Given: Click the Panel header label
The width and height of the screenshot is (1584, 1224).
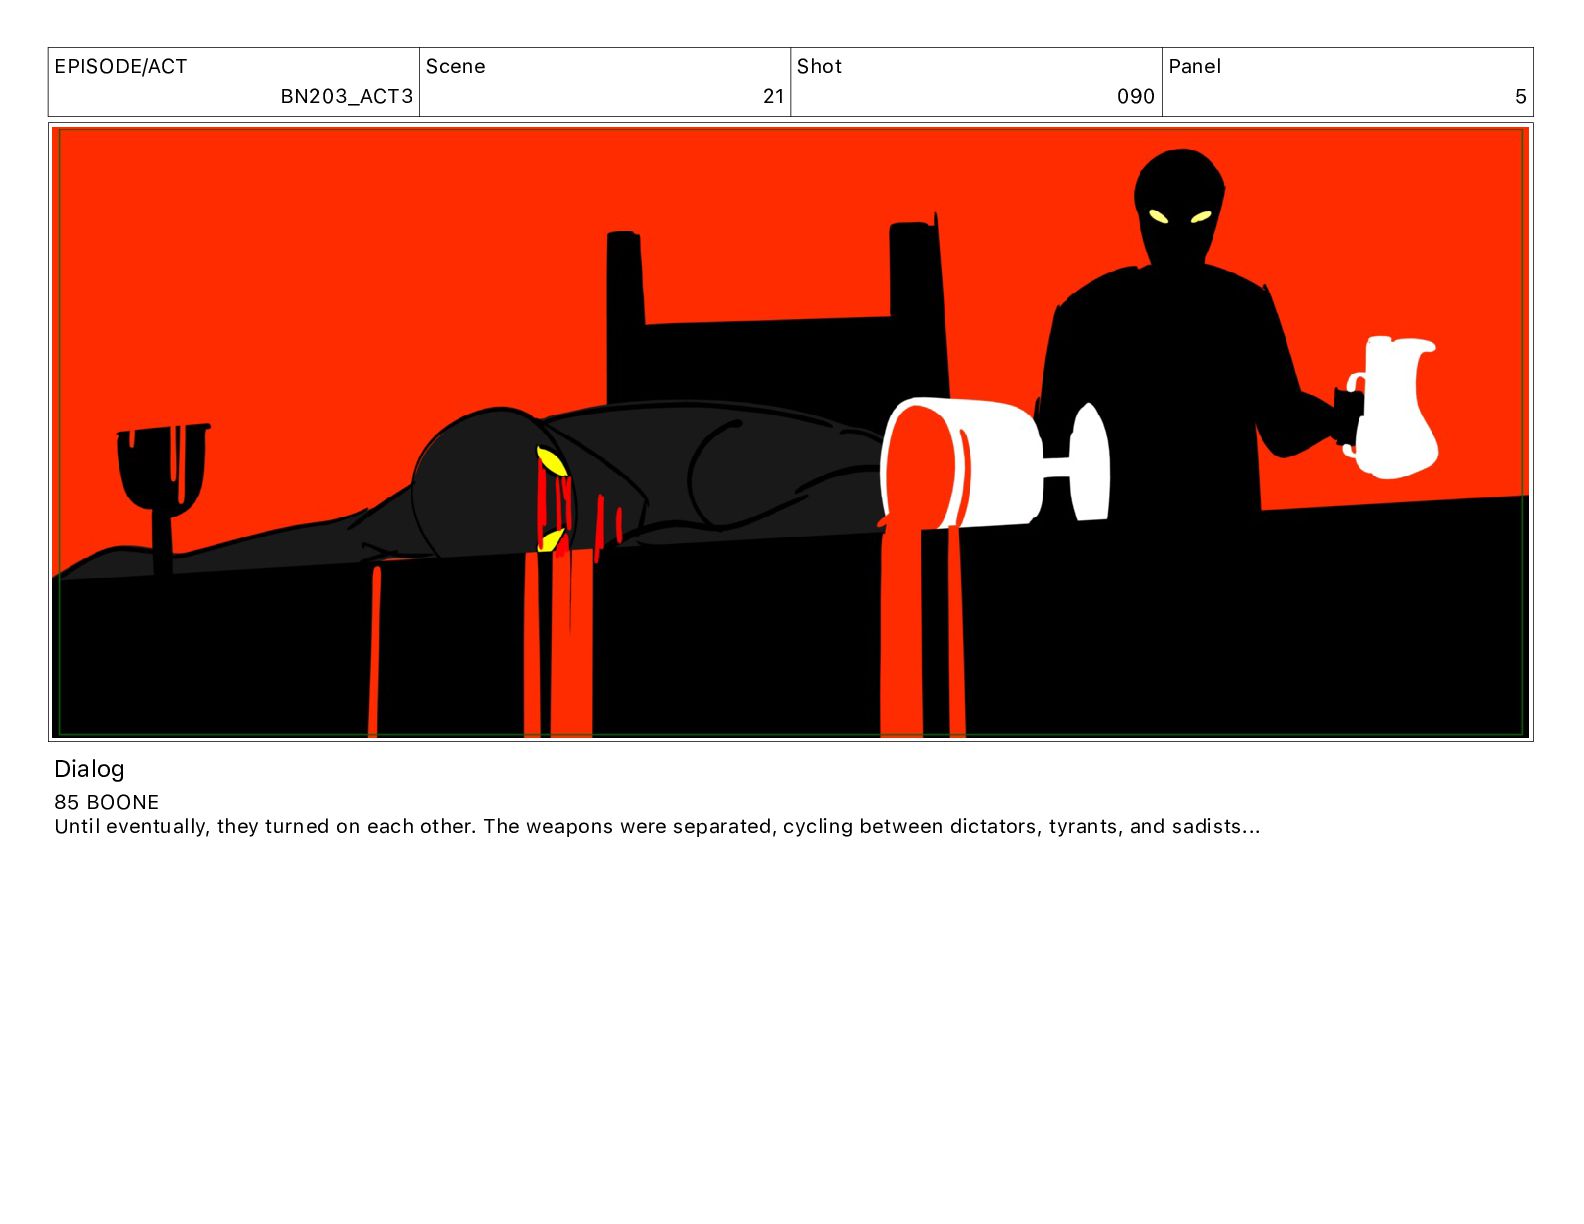Looking at the screenshot, I should [x=1195, y=67].
